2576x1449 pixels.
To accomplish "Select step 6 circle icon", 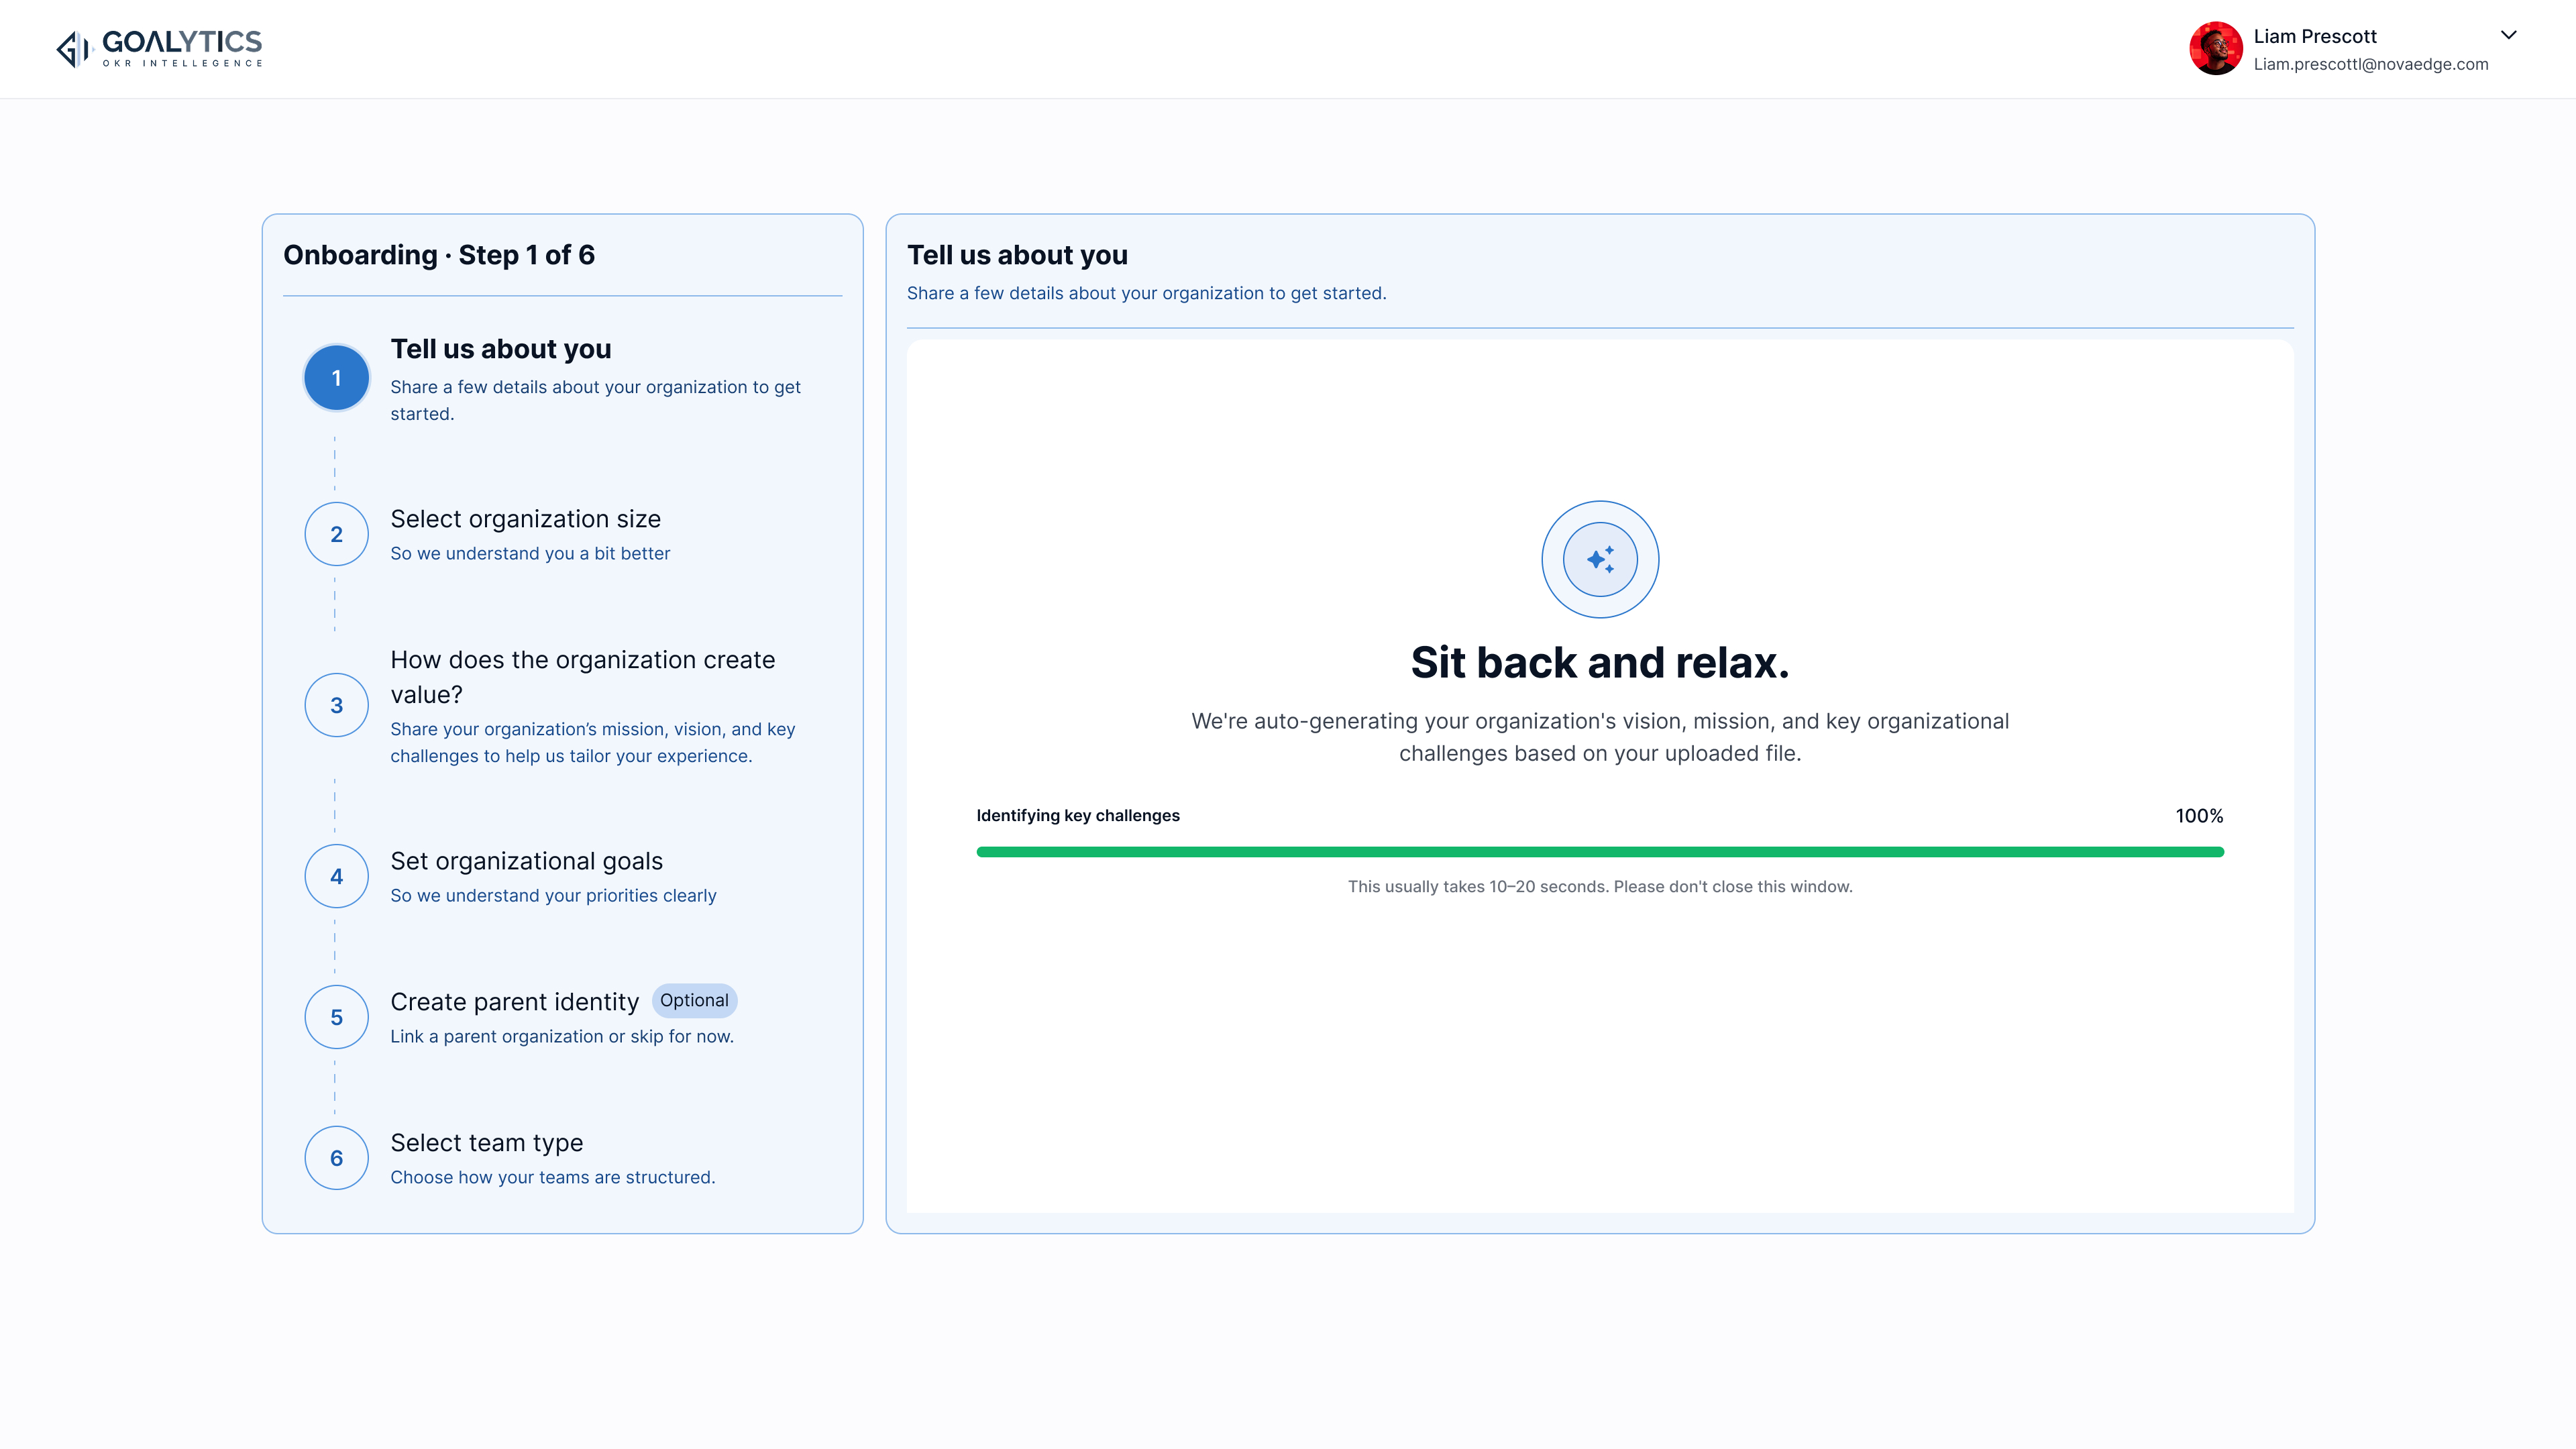I will click(336, 1158).
